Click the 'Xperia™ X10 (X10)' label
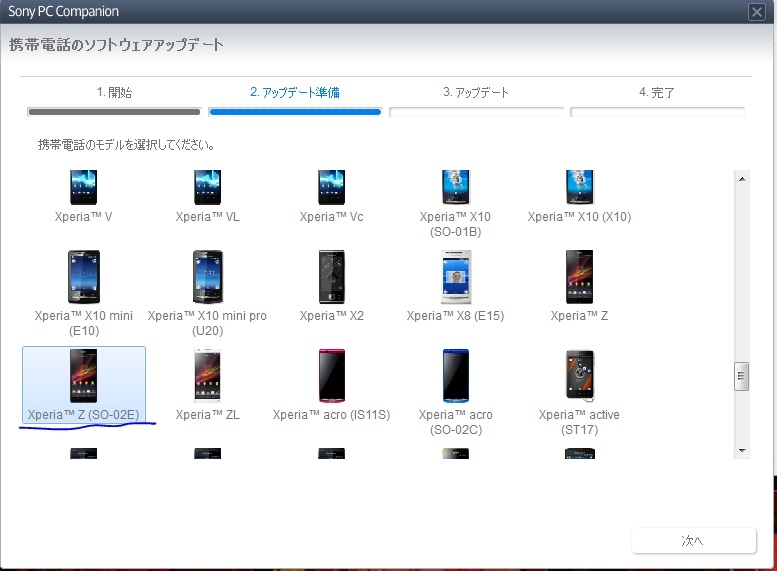This screenshot has width=777, height=571. tap(579, 217)
